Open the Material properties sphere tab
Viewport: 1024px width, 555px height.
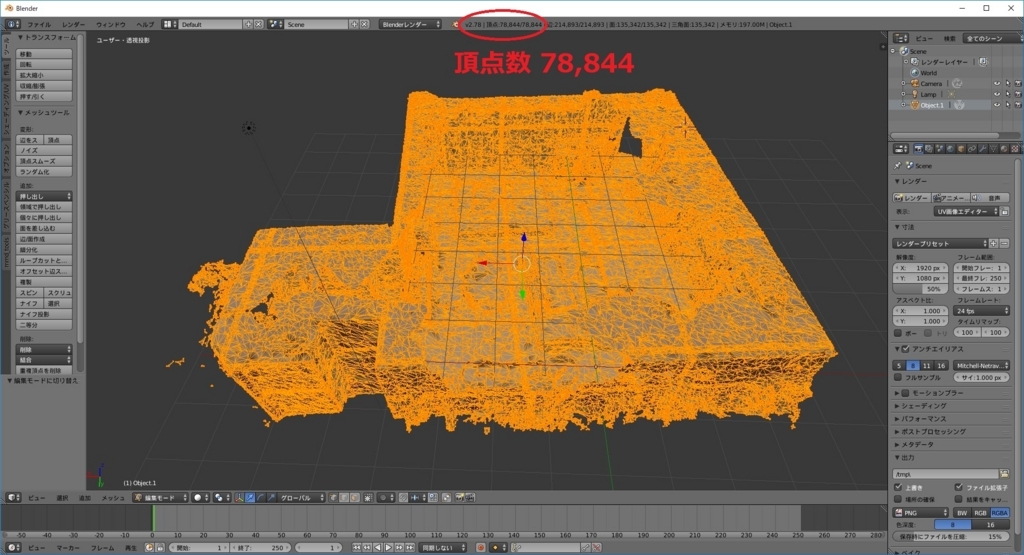pos(1004,149)
